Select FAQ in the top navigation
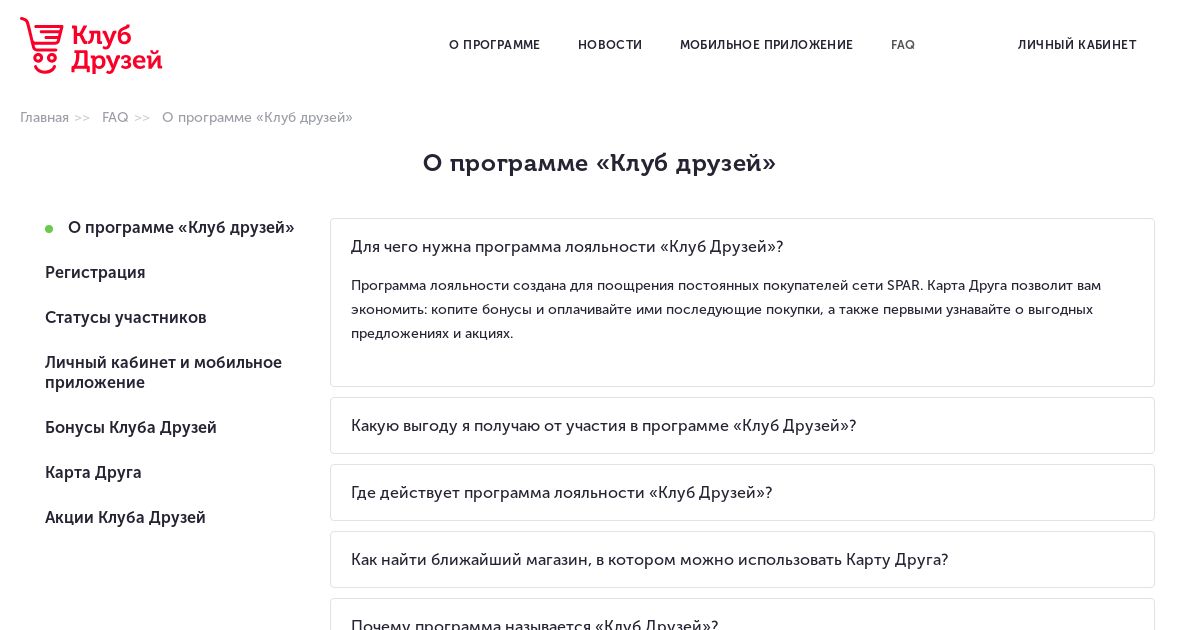Image resolution: width=1200 pixels, height=630 pixels. tap(903, 45)
